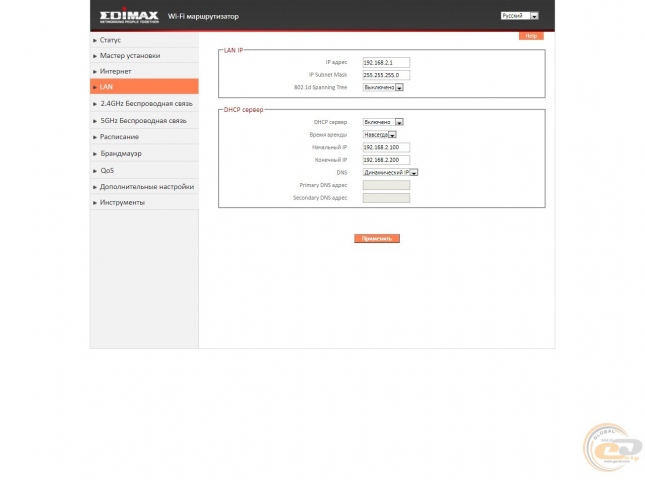
Task: Click the Применить button
Action: (377, 239)
